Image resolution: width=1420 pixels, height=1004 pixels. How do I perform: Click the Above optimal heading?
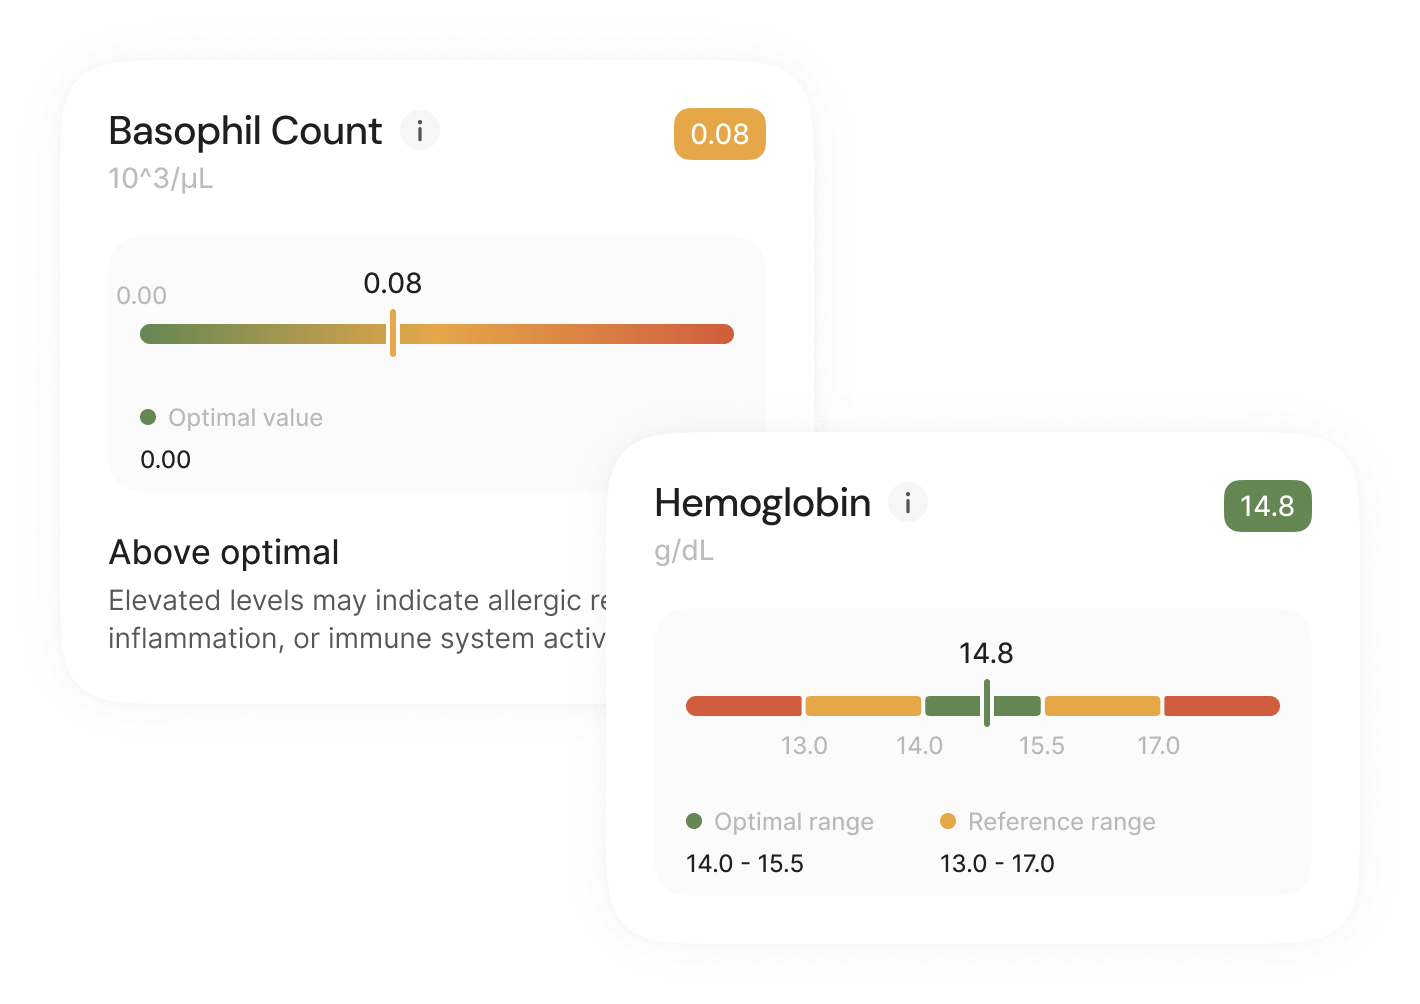pos(224,552)
